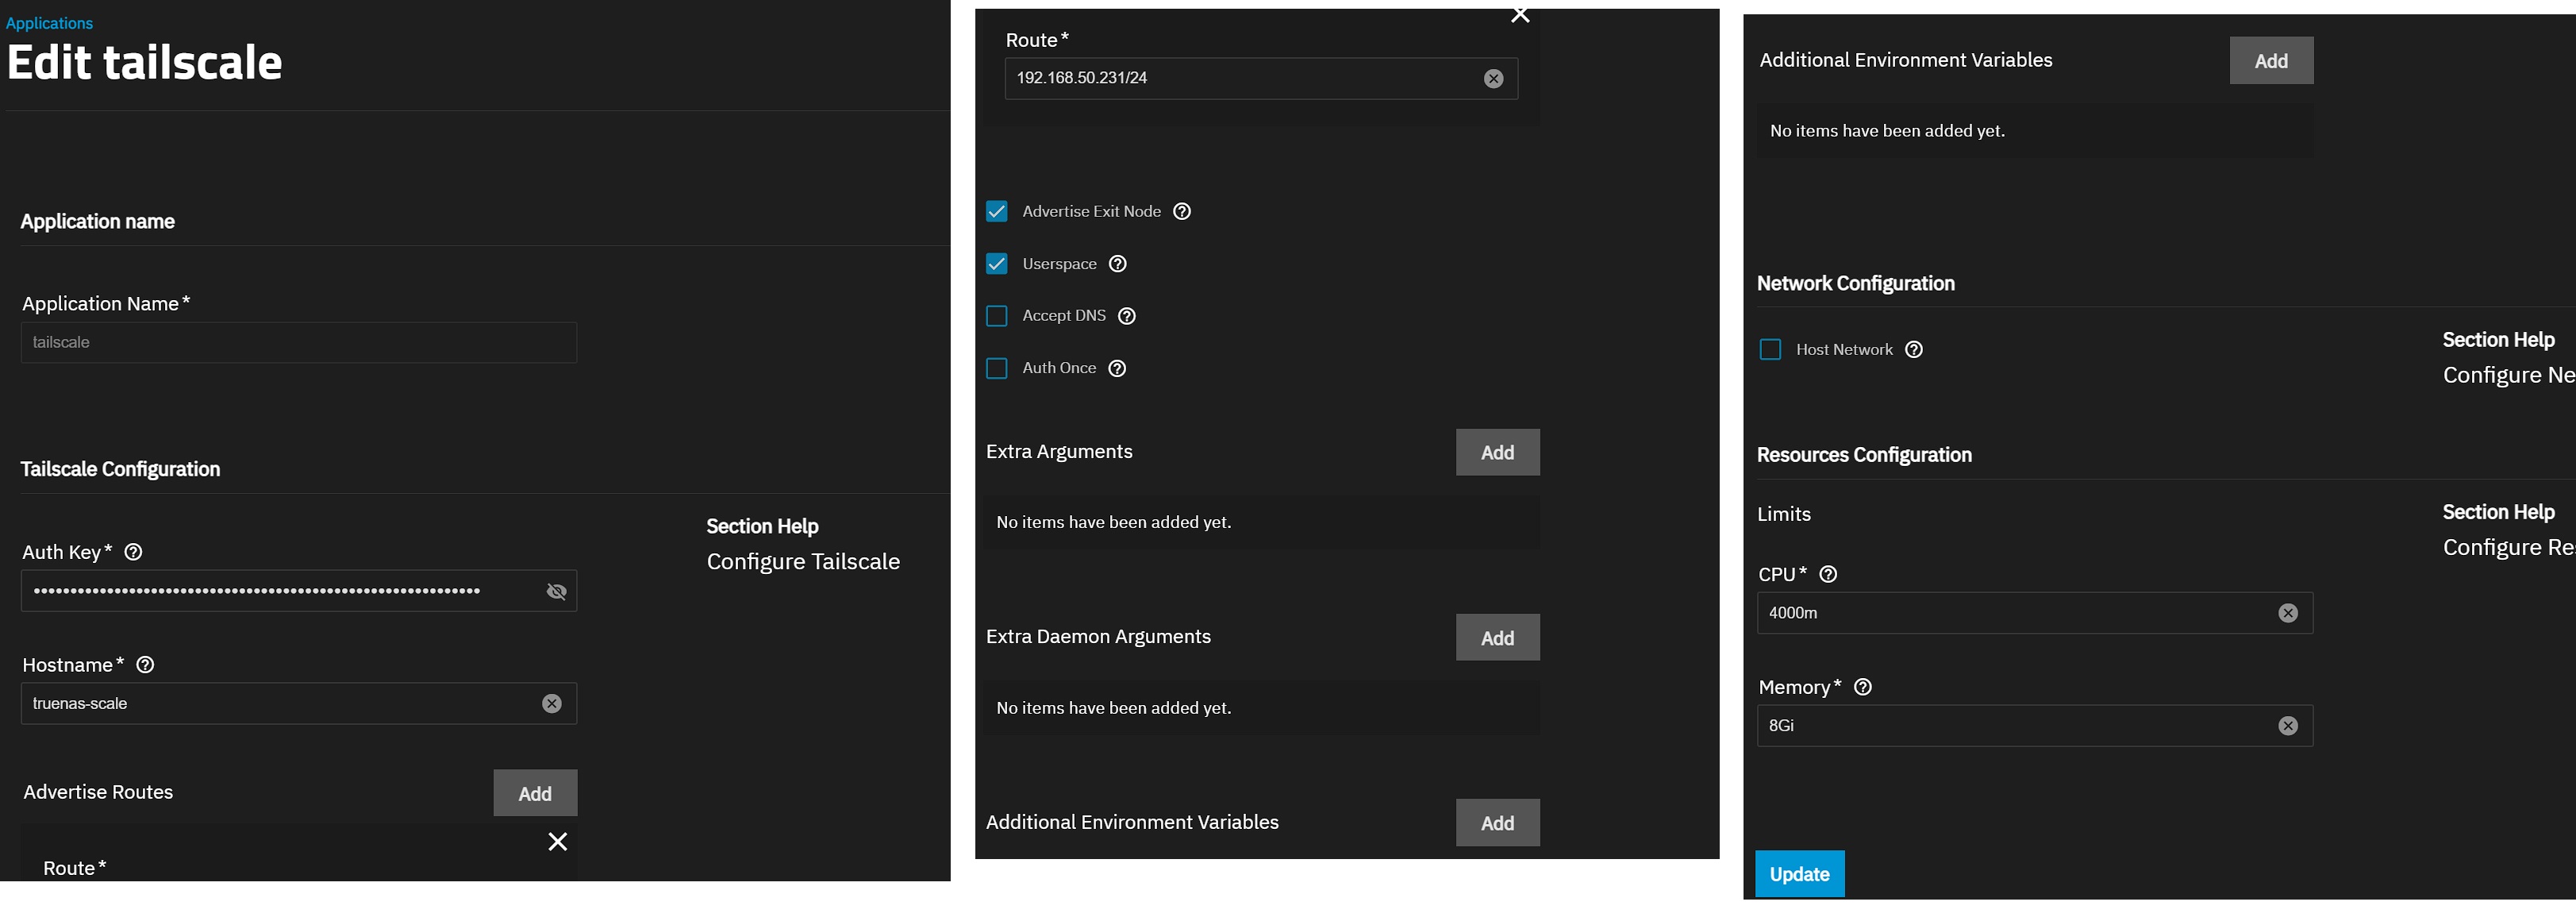Click the Configure Tailscale help text
Viewport: 2576px width, 921px height.
[x=803, y=562]
